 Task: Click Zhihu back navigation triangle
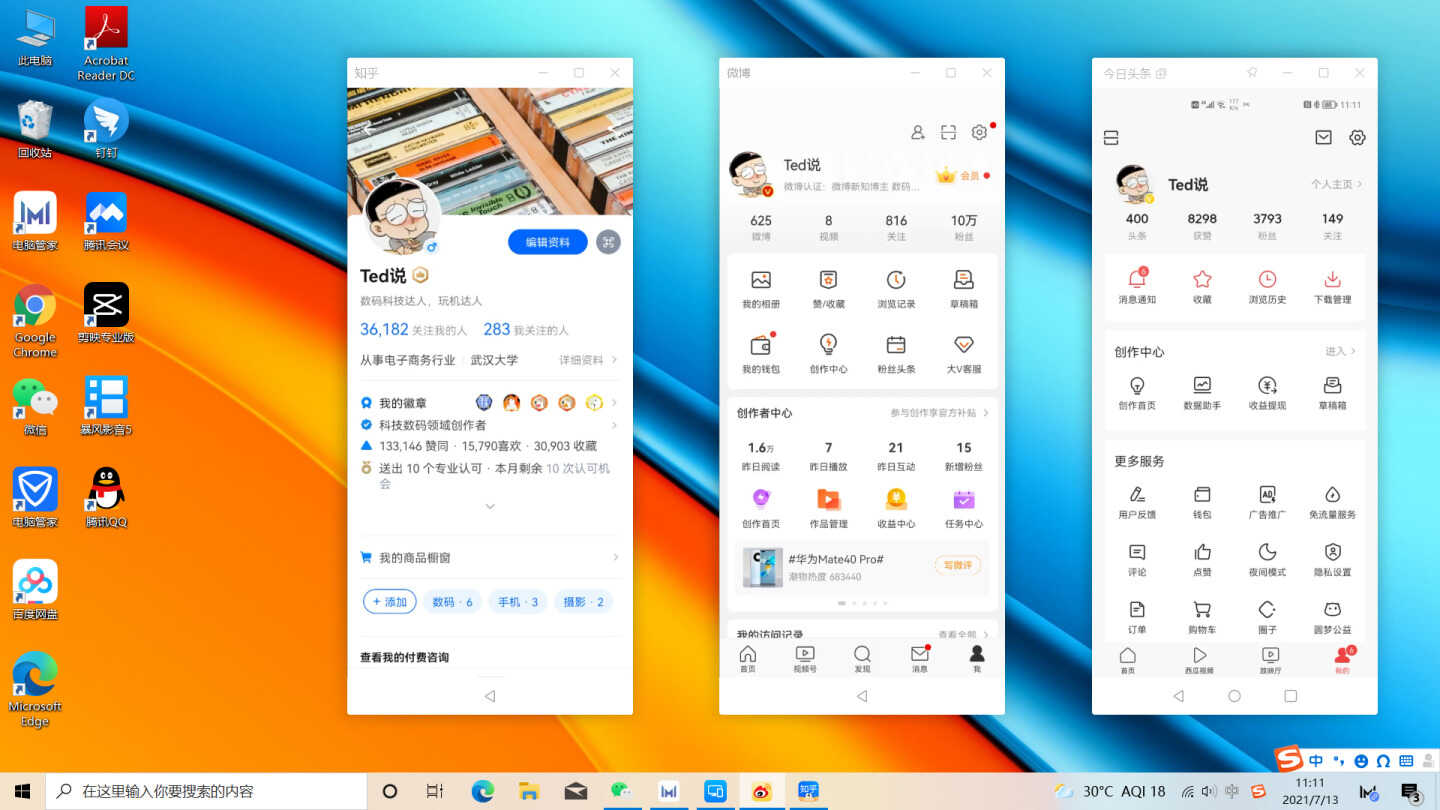pos(490,696)
